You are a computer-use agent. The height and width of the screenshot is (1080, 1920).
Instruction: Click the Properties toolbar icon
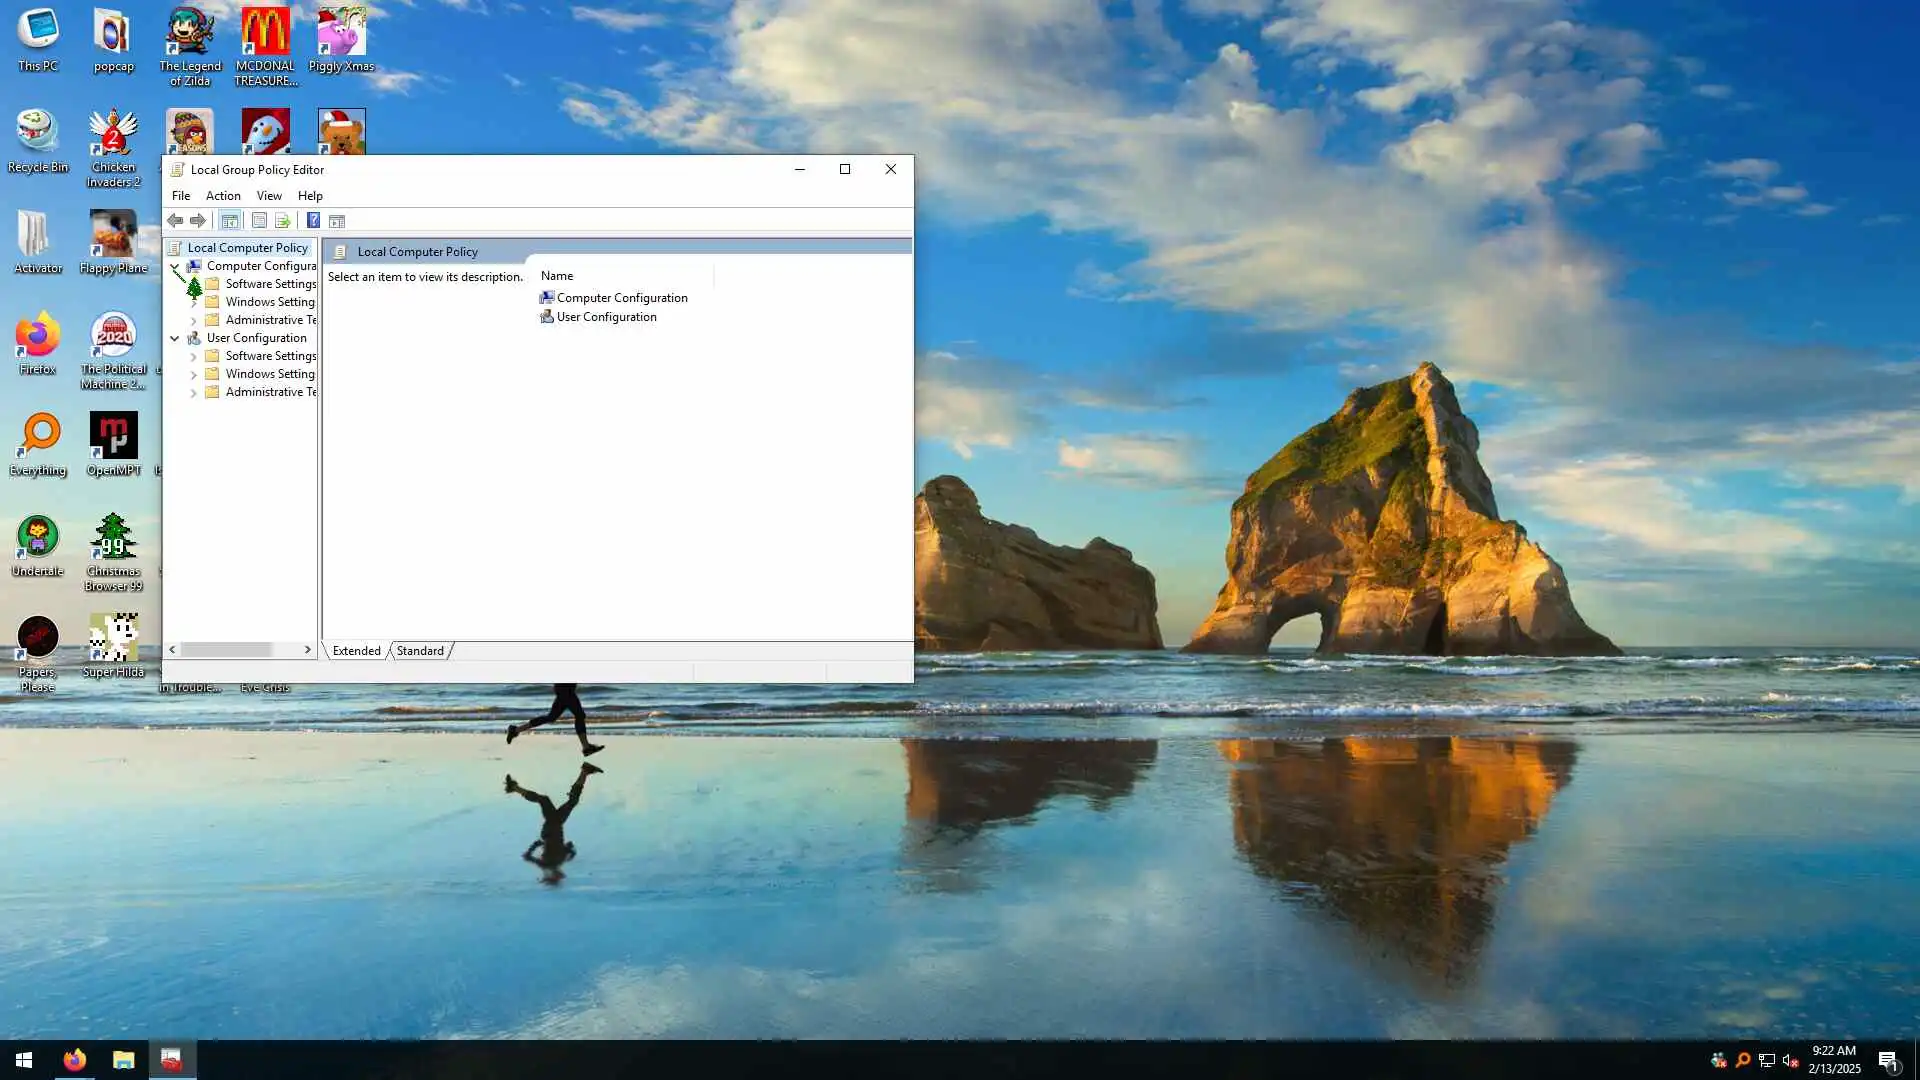pyautogui.click(x=259, y=221)
